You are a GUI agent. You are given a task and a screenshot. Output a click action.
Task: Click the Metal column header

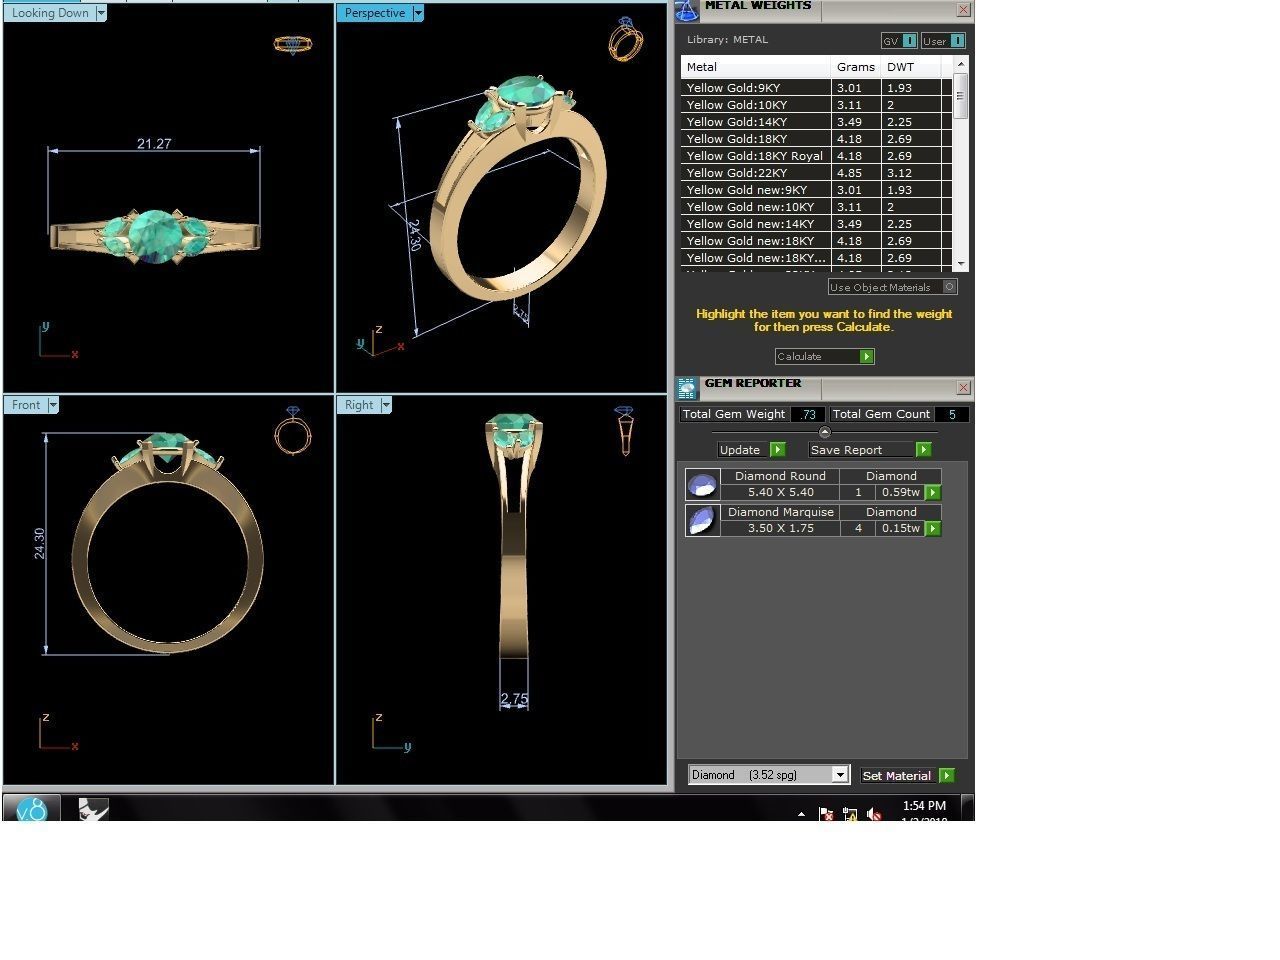[x=756, y=67]
